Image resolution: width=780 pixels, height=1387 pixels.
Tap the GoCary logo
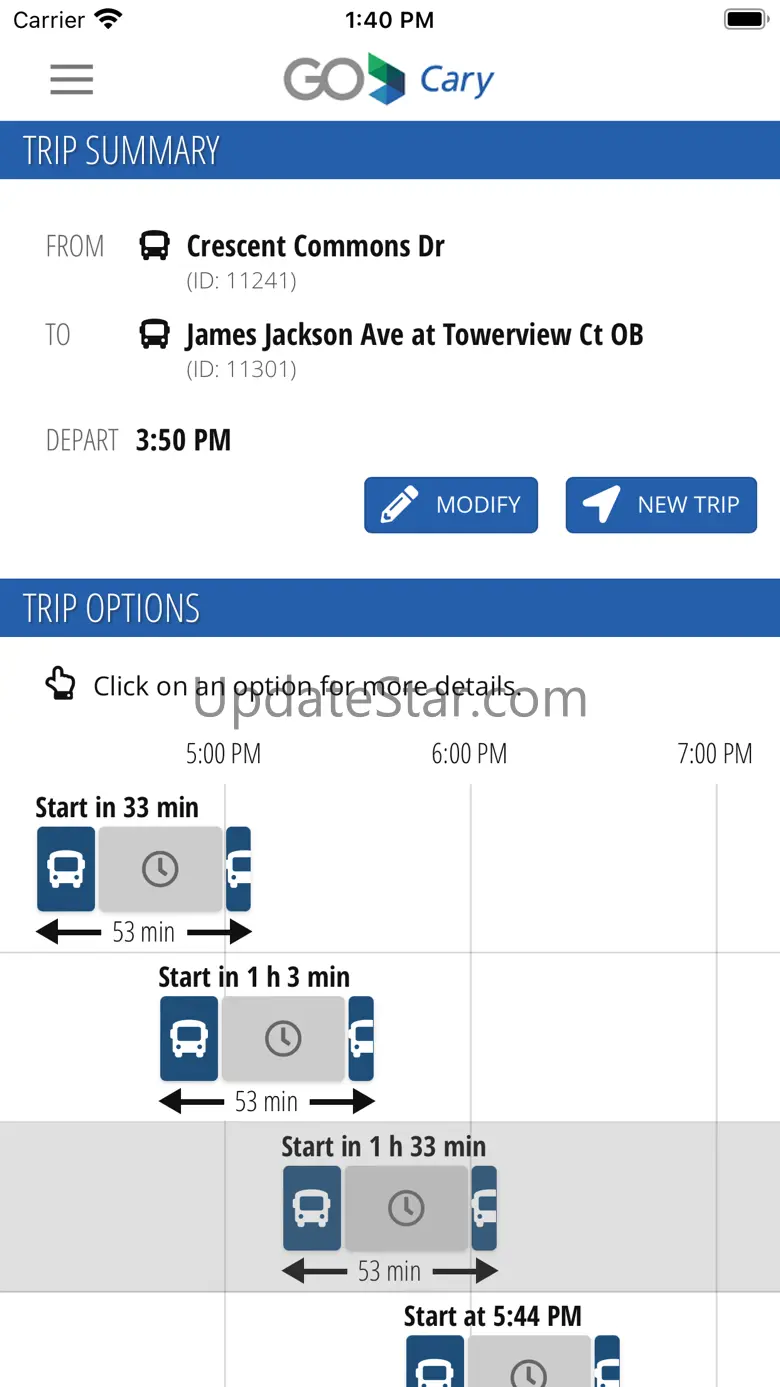pyautogui.click(x=389, y=79)
